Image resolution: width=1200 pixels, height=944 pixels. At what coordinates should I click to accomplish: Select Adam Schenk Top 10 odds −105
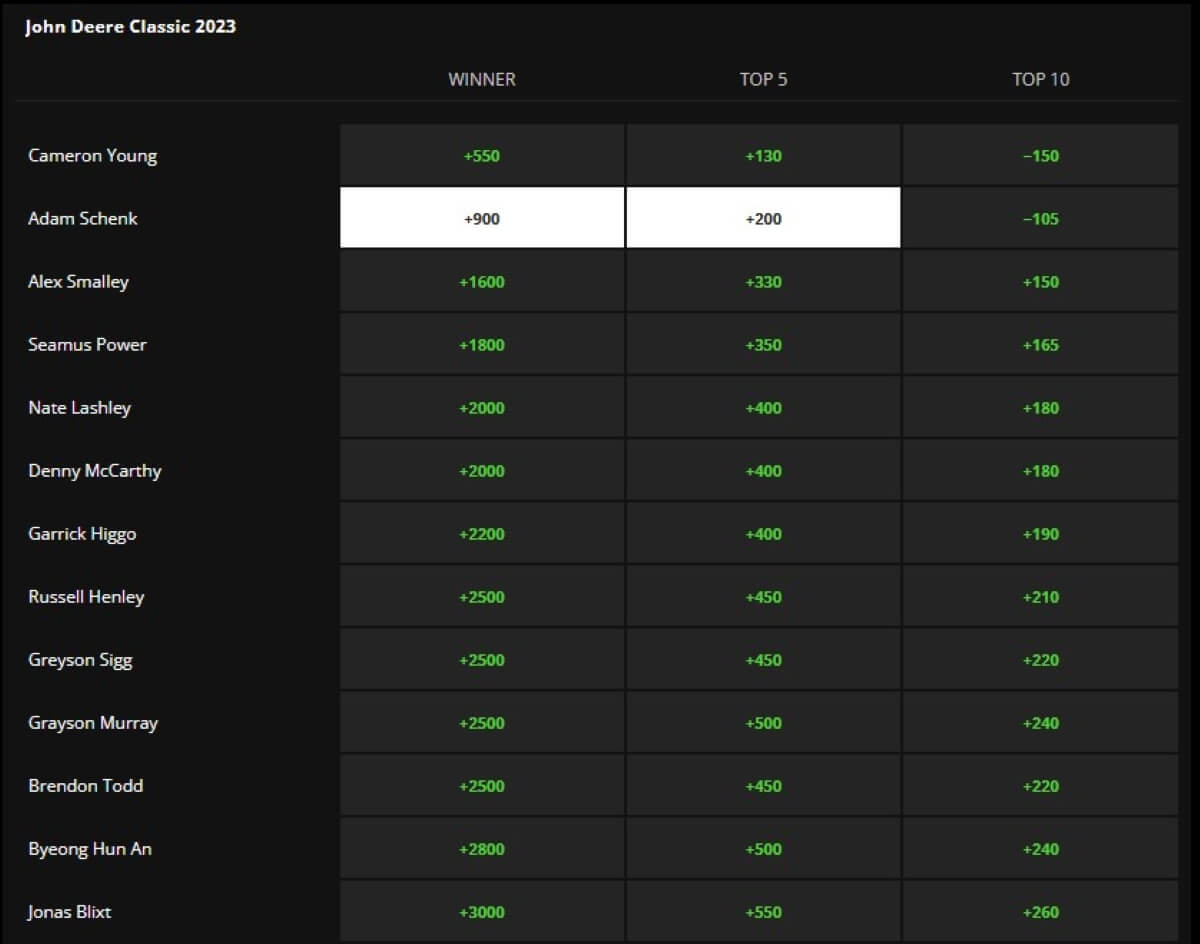tap(1040, 218)
